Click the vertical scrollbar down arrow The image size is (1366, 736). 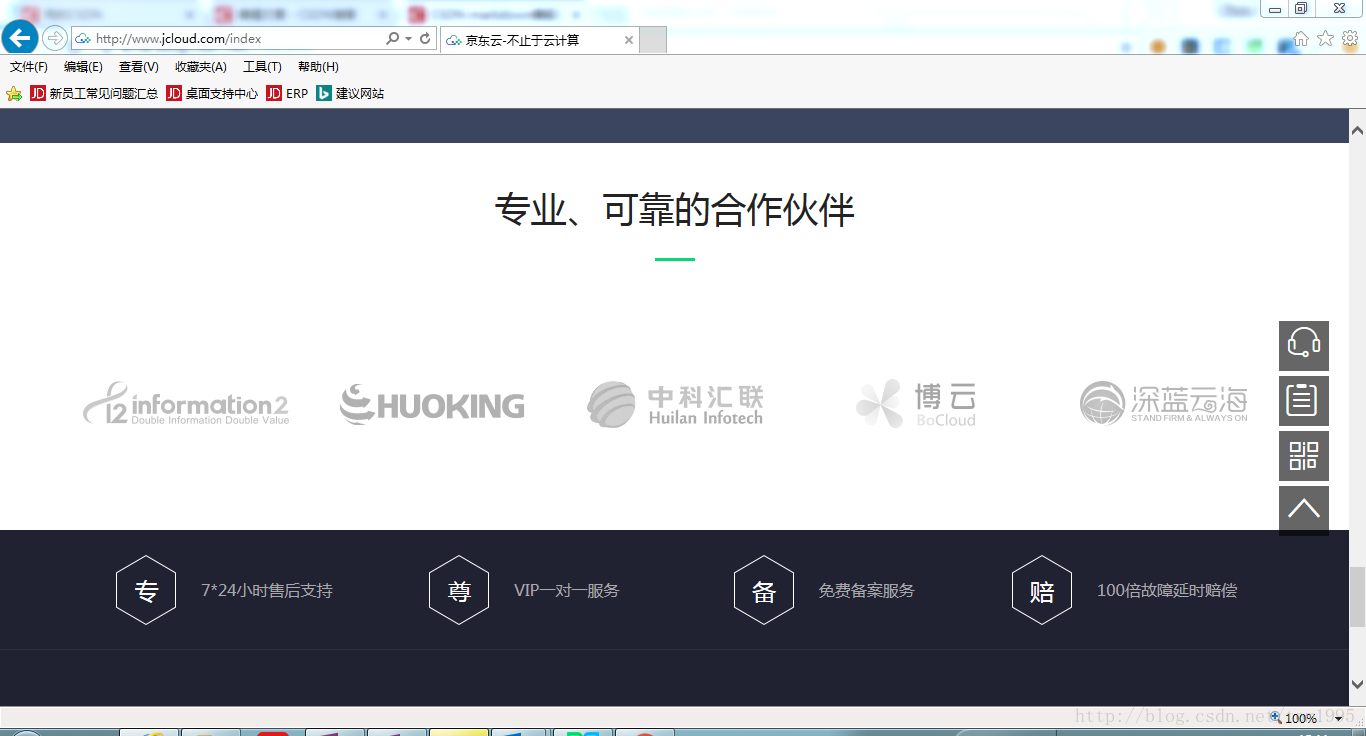(1357, 684)
